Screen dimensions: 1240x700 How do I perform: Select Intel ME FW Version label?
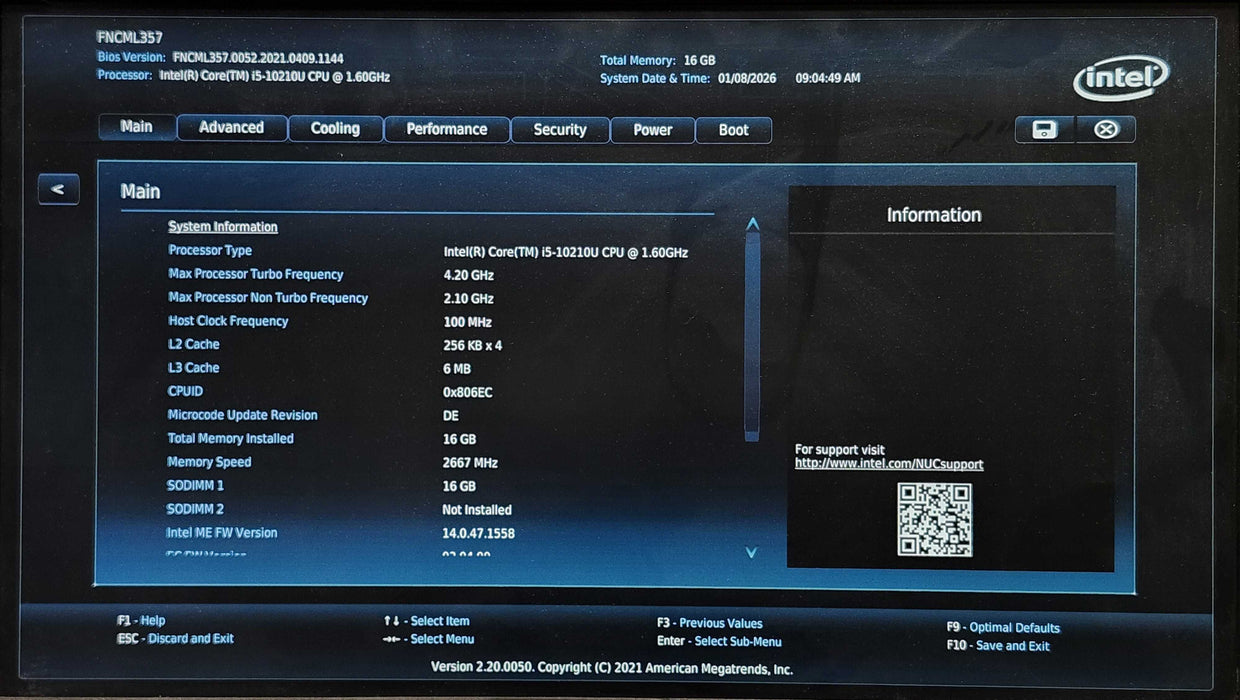point(222,533)
